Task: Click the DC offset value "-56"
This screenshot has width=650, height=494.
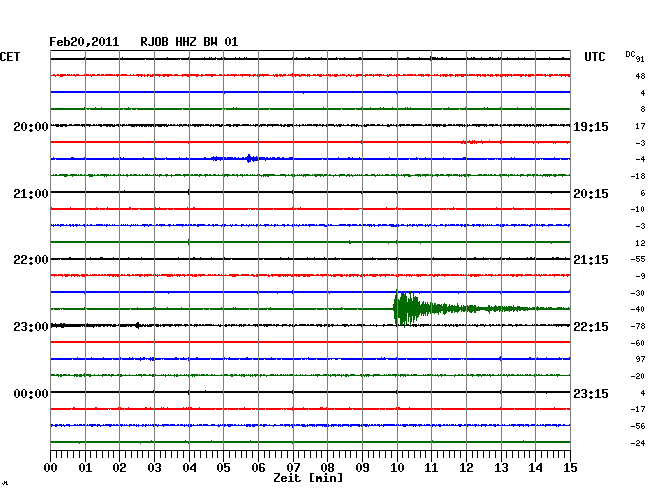Action: pyautogui.click(x=638, y=426)
